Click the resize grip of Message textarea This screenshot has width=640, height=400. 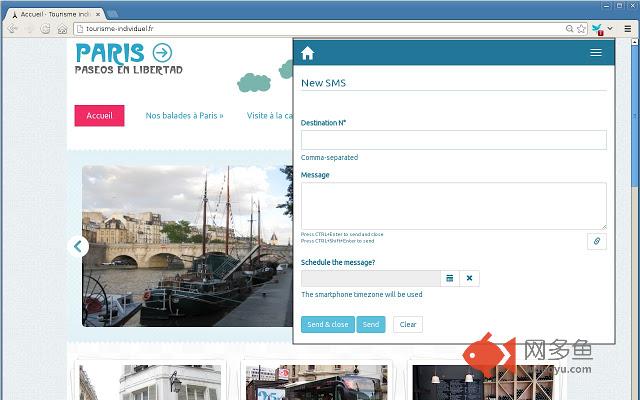coord(604,227)
